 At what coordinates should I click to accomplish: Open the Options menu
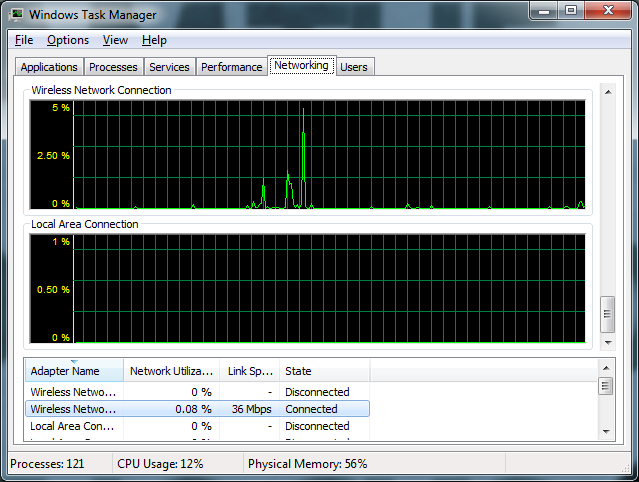(68, 40)
